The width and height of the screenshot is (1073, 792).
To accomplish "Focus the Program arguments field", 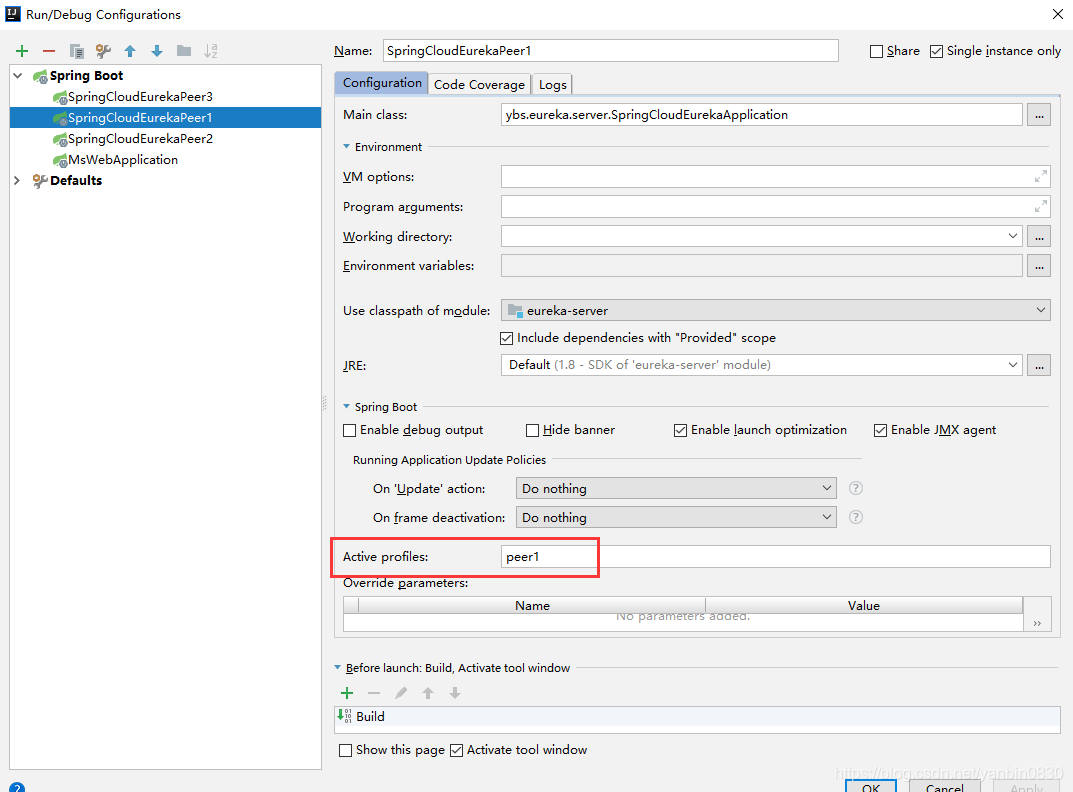I will tap(775, 206).
